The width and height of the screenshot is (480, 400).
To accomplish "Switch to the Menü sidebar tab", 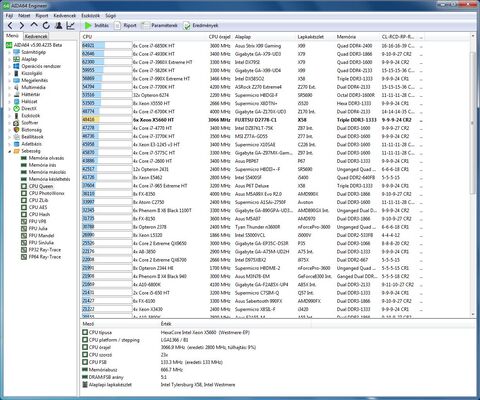I will pos(12,36).
